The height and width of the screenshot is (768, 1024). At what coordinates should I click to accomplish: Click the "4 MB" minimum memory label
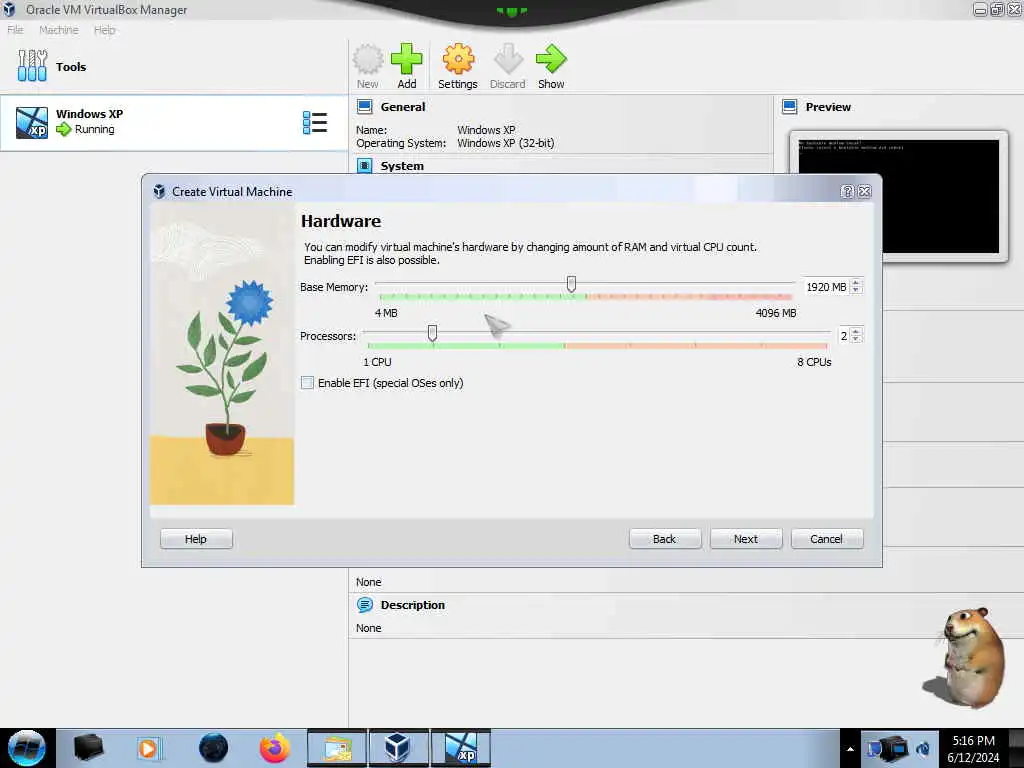tap(386, 313)
